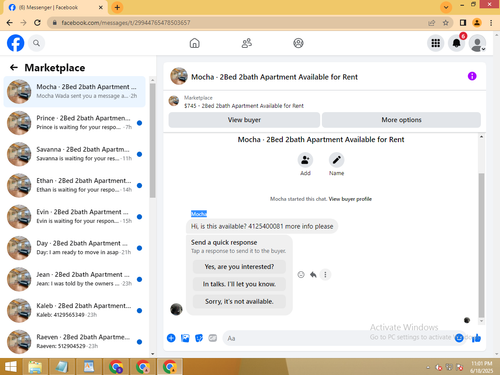This screenshot has height=375, width=500.
Task: Send quick response 'Yes, are you interested?'
Action: (239, 267)
